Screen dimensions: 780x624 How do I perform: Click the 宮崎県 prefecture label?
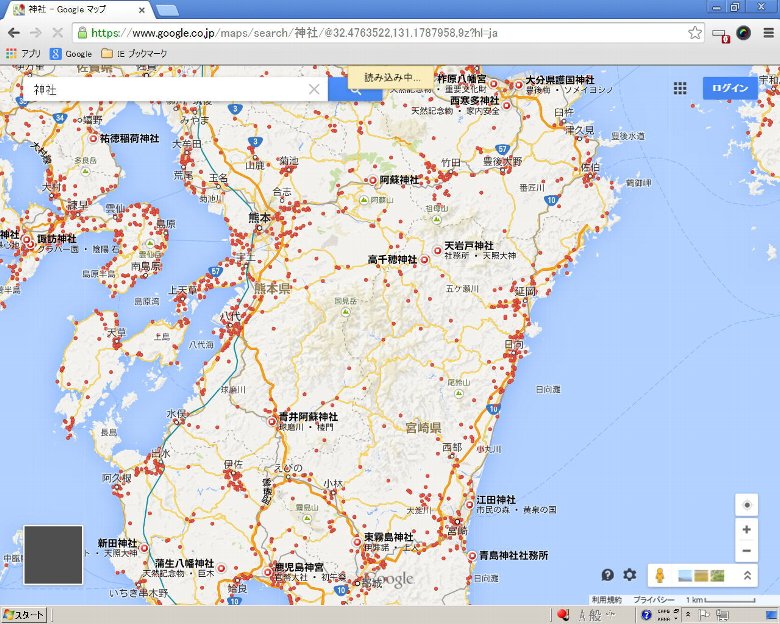(x=423, y=427)
